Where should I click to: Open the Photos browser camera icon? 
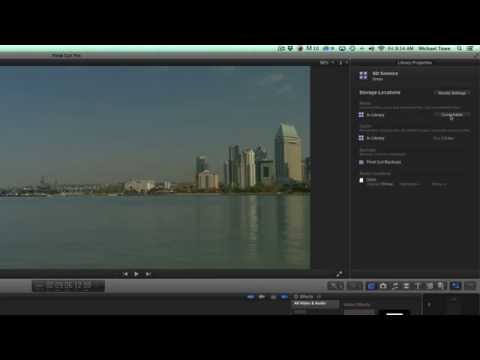[383, 286]
